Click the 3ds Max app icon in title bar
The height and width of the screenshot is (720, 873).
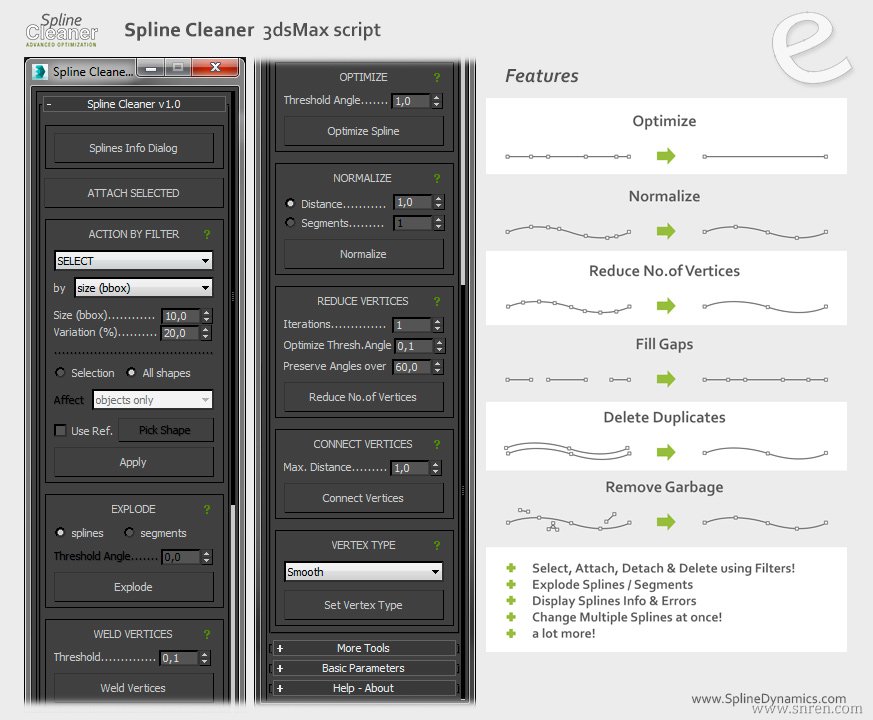40,72
